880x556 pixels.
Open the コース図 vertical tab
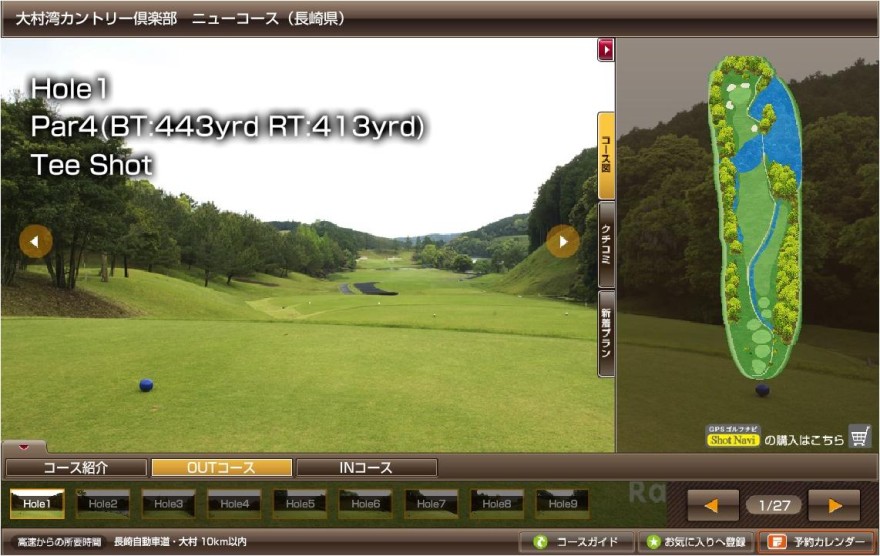click(x=606, y=155)
